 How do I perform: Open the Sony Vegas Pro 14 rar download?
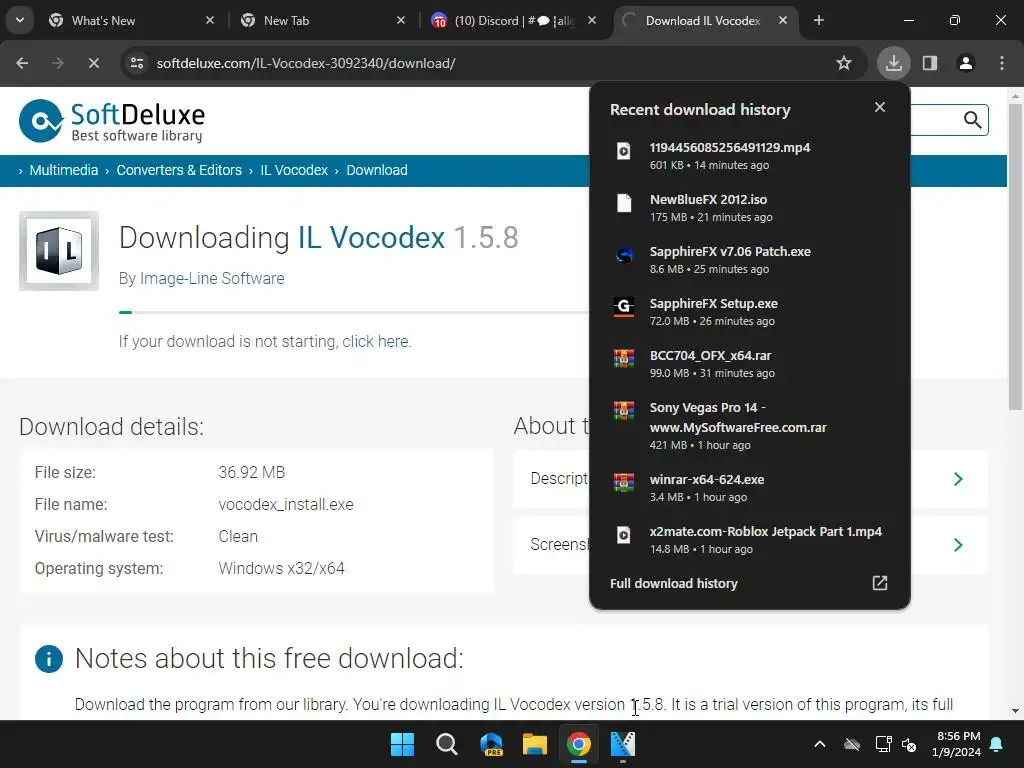point(750,426)
